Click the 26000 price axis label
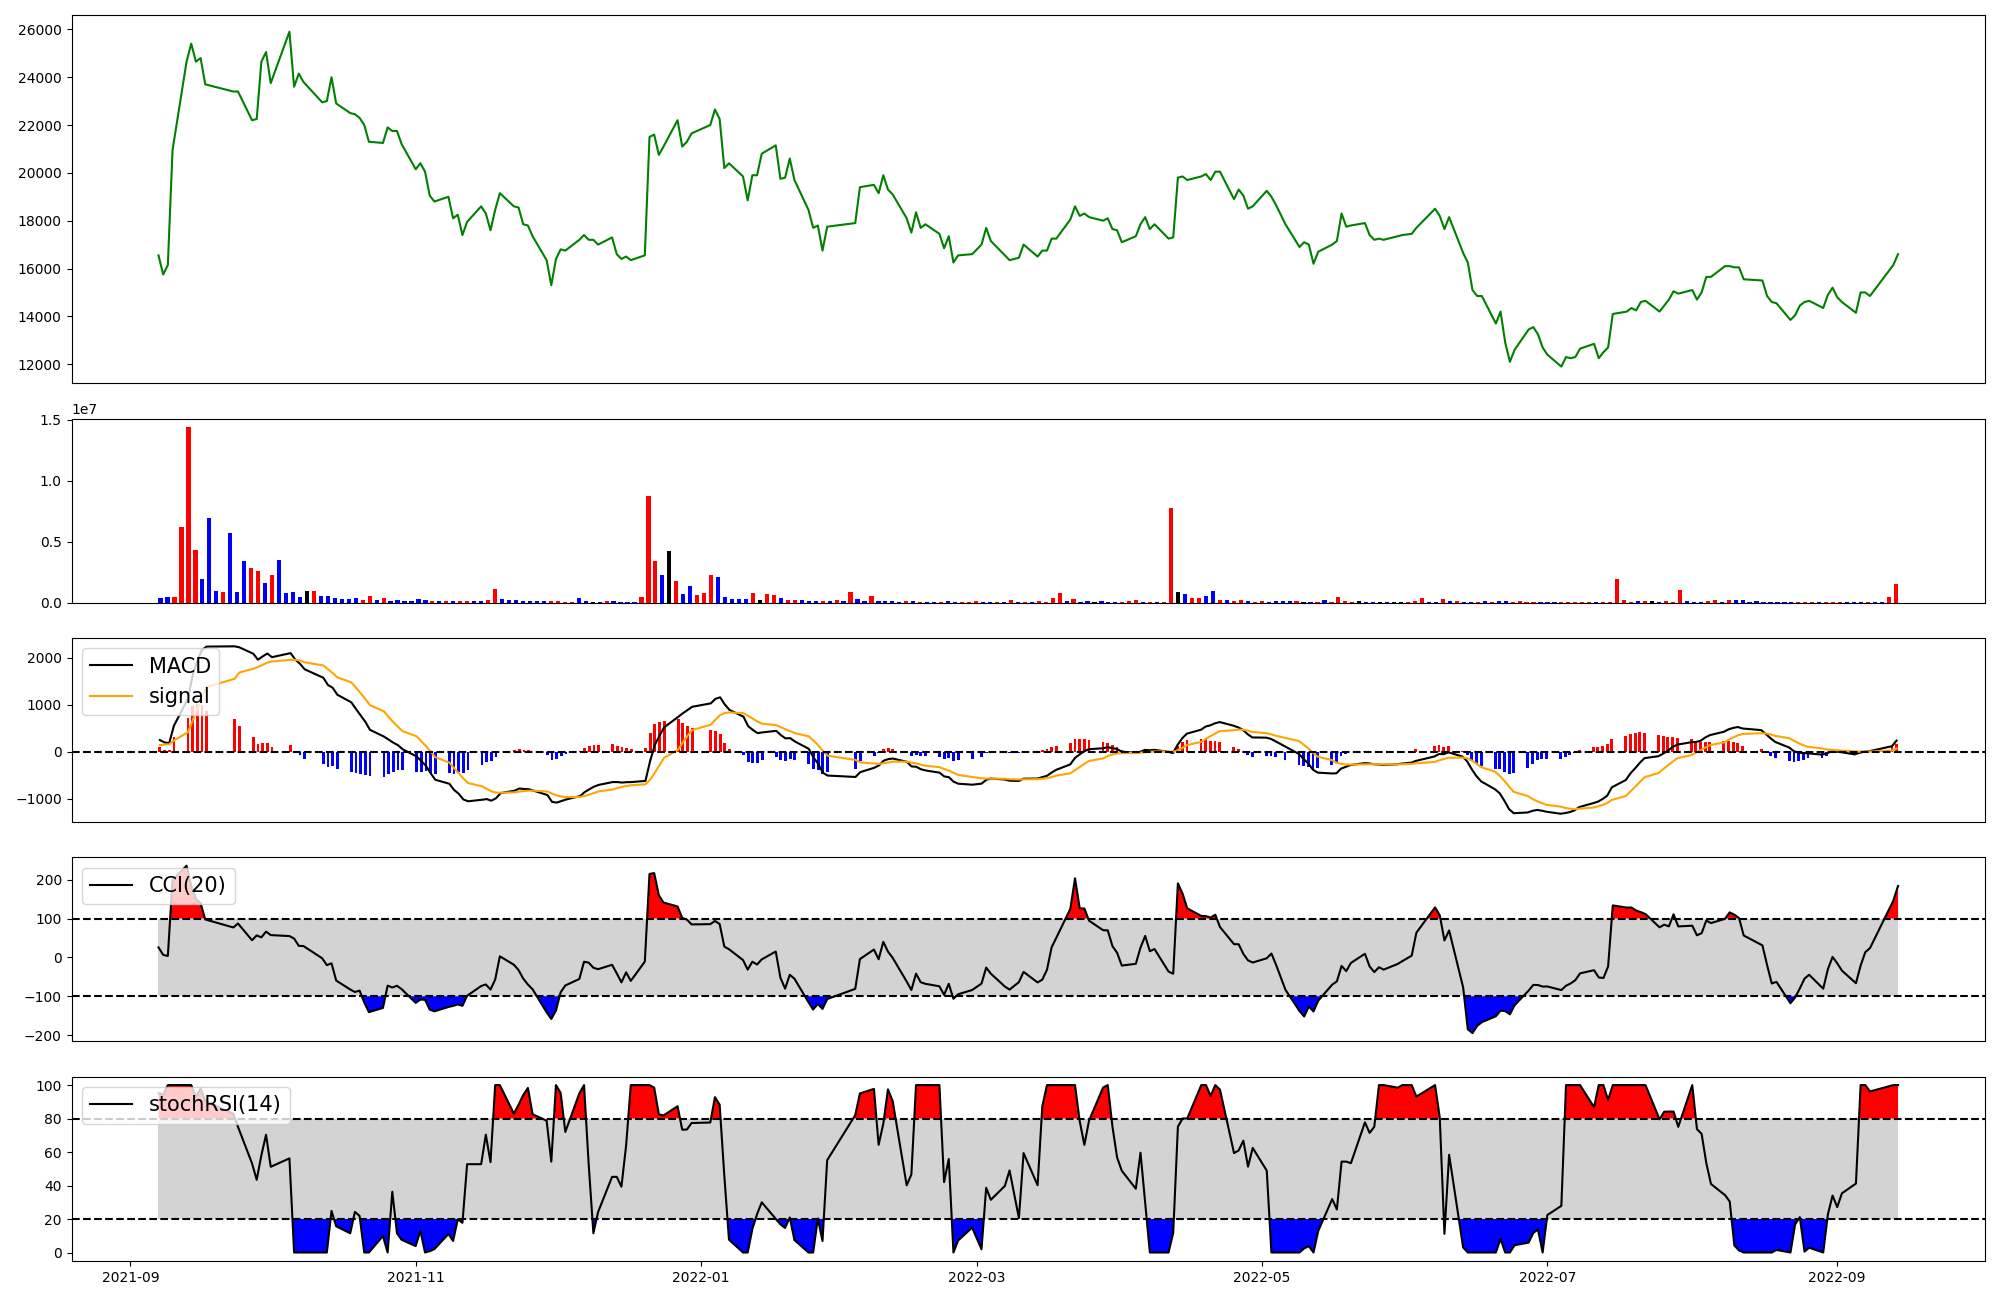 pos(40,30)
